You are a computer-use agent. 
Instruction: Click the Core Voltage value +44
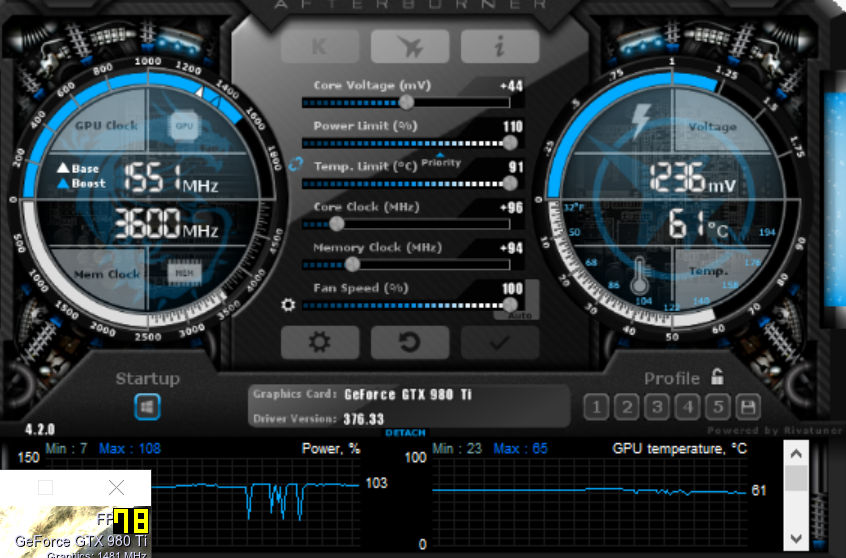[511, 86]
